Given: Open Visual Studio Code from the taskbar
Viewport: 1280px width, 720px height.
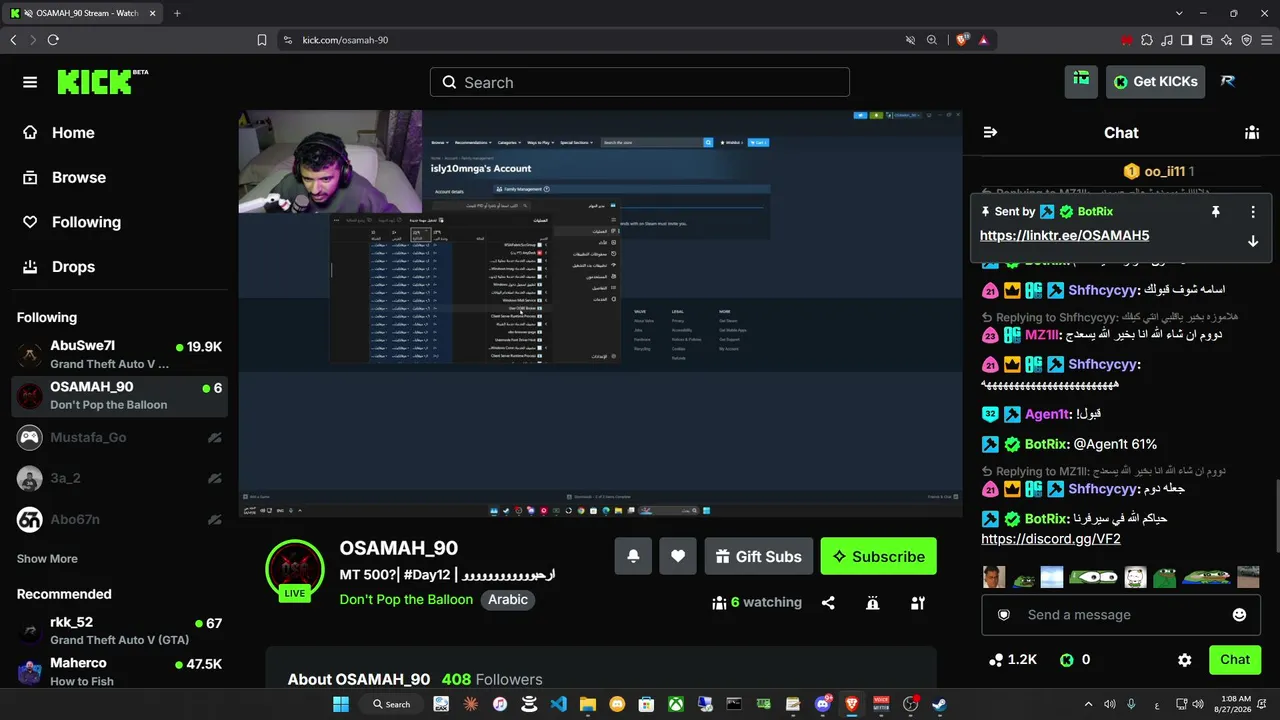Looking at the screenshot, I should pos(559,704).
